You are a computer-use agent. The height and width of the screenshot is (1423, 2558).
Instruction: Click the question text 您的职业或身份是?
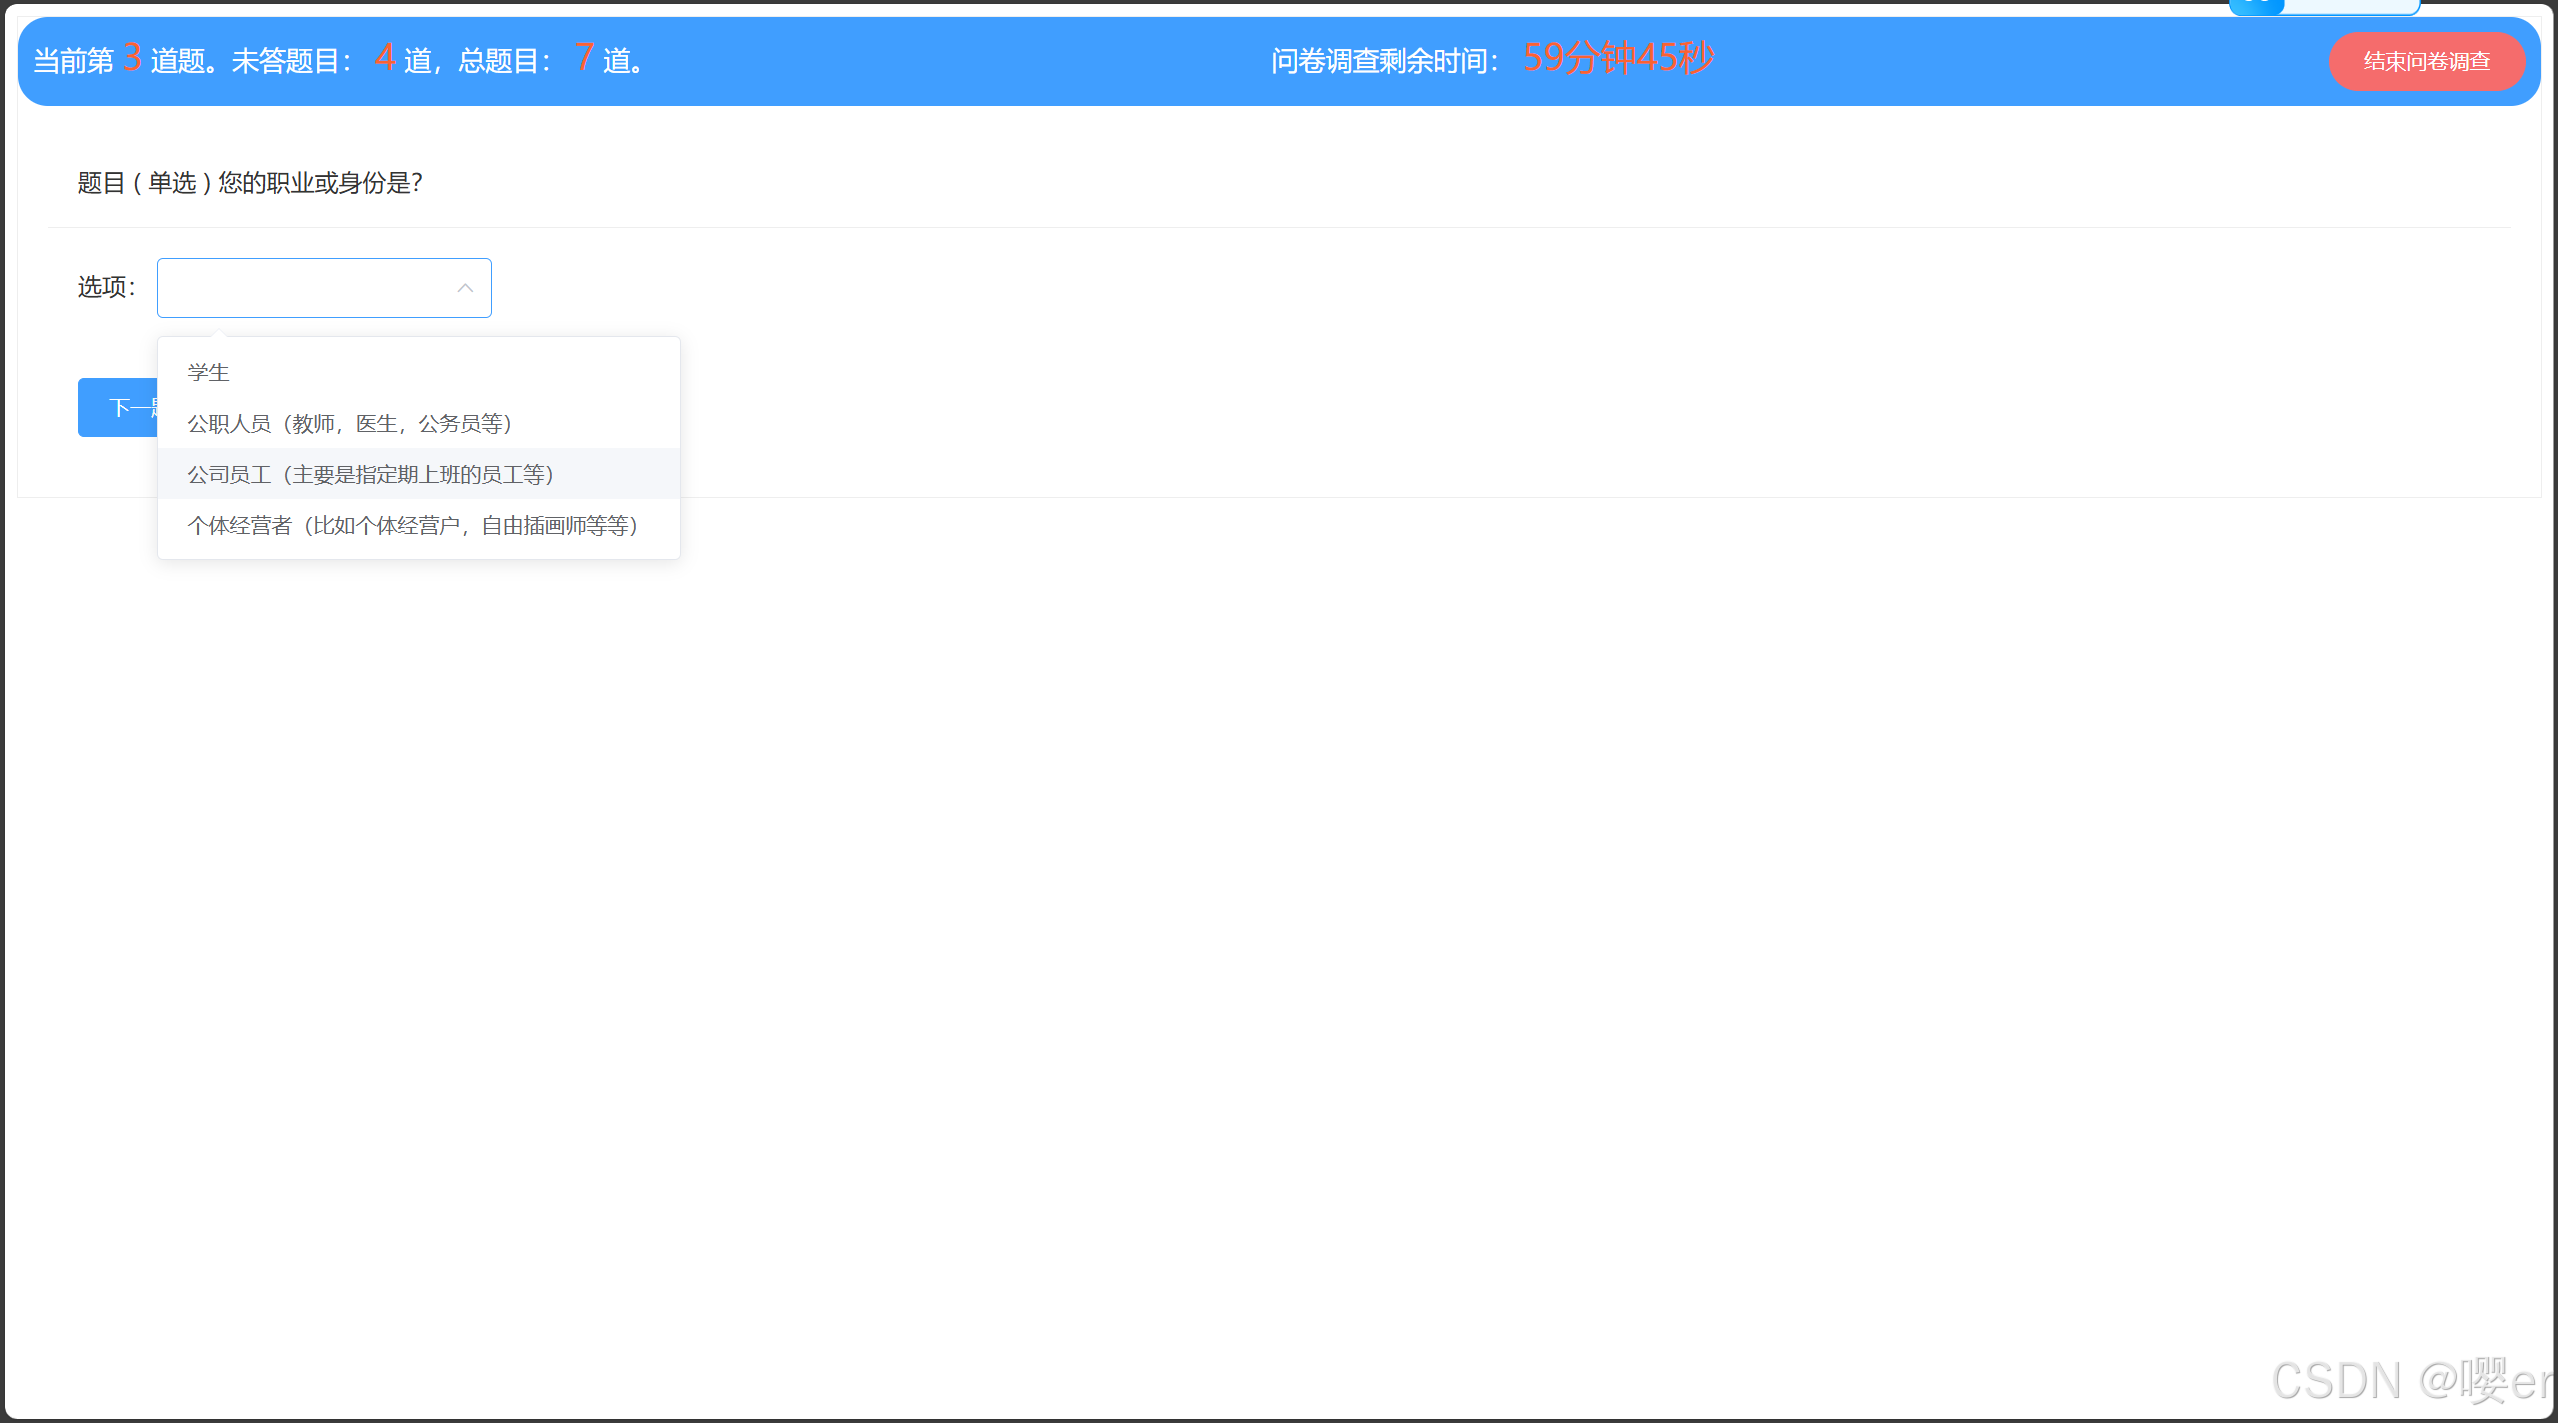pos(320,183)
